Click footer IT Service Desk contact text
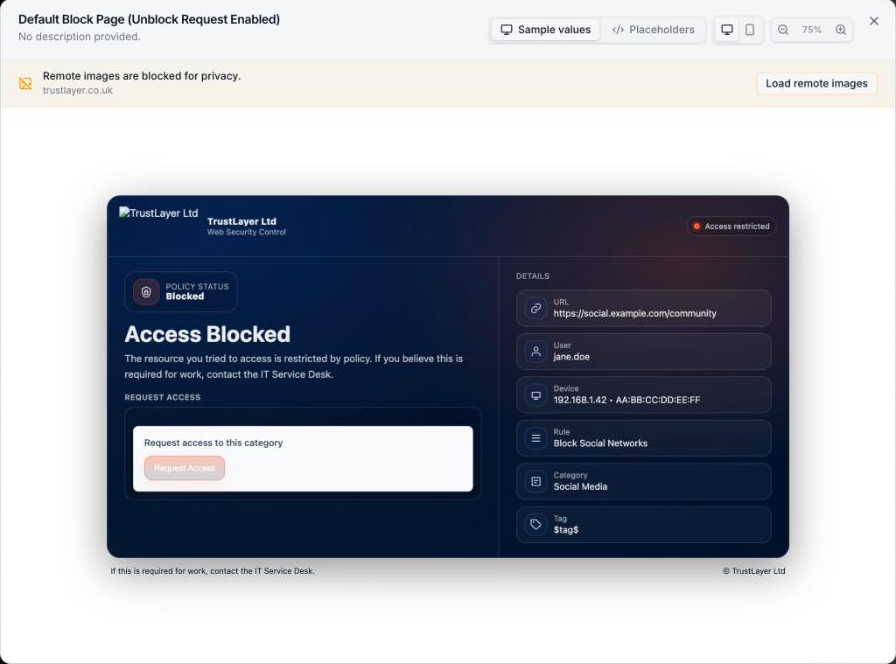This screenshot has height=664, width=896. tap(213, 571)
